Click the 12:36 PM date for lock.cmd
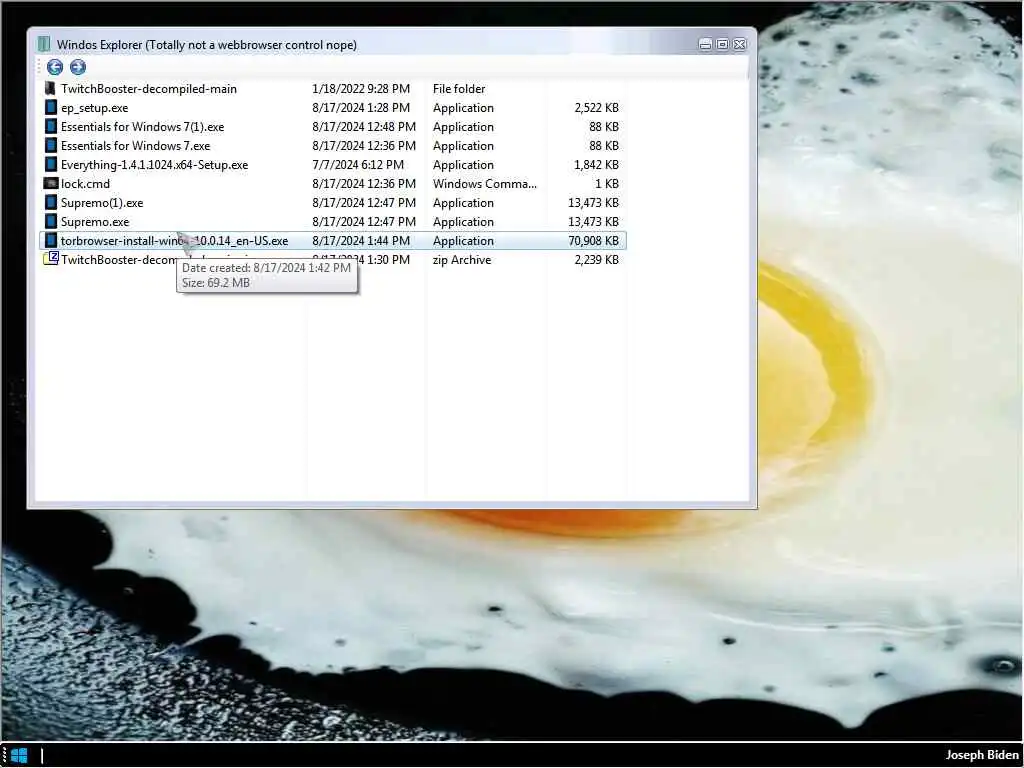 (364, 184)
